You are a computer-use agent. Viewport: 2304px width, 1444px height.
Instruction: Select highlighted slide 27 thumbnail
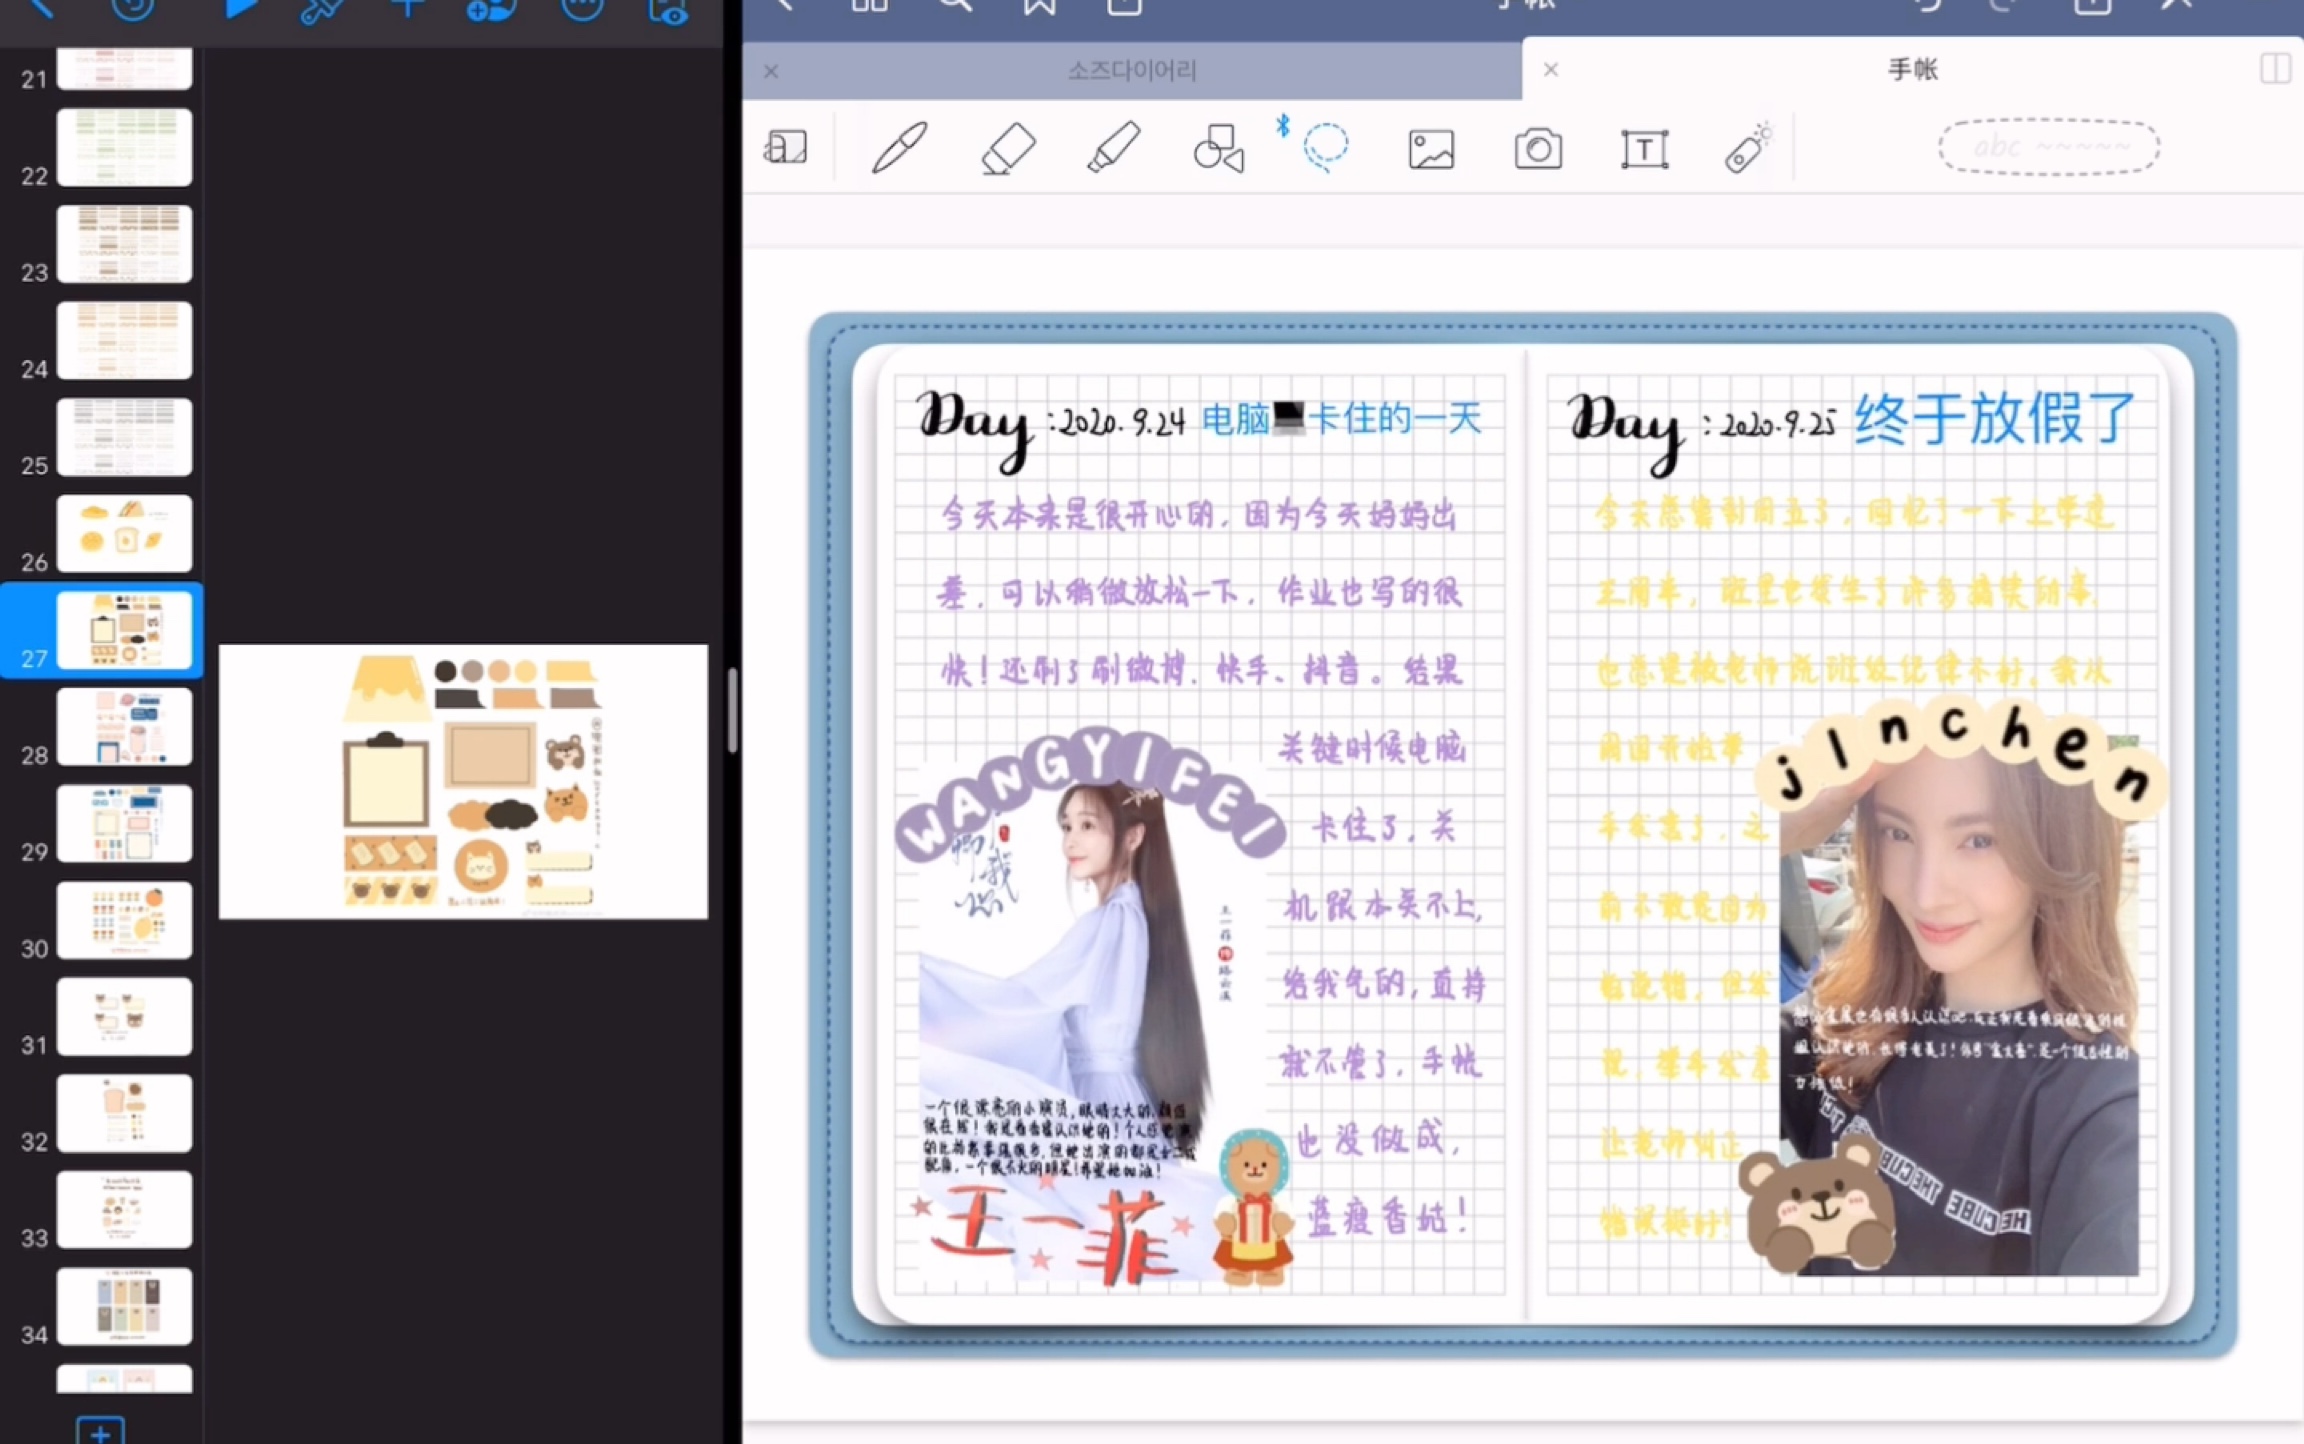click(124, 630)
